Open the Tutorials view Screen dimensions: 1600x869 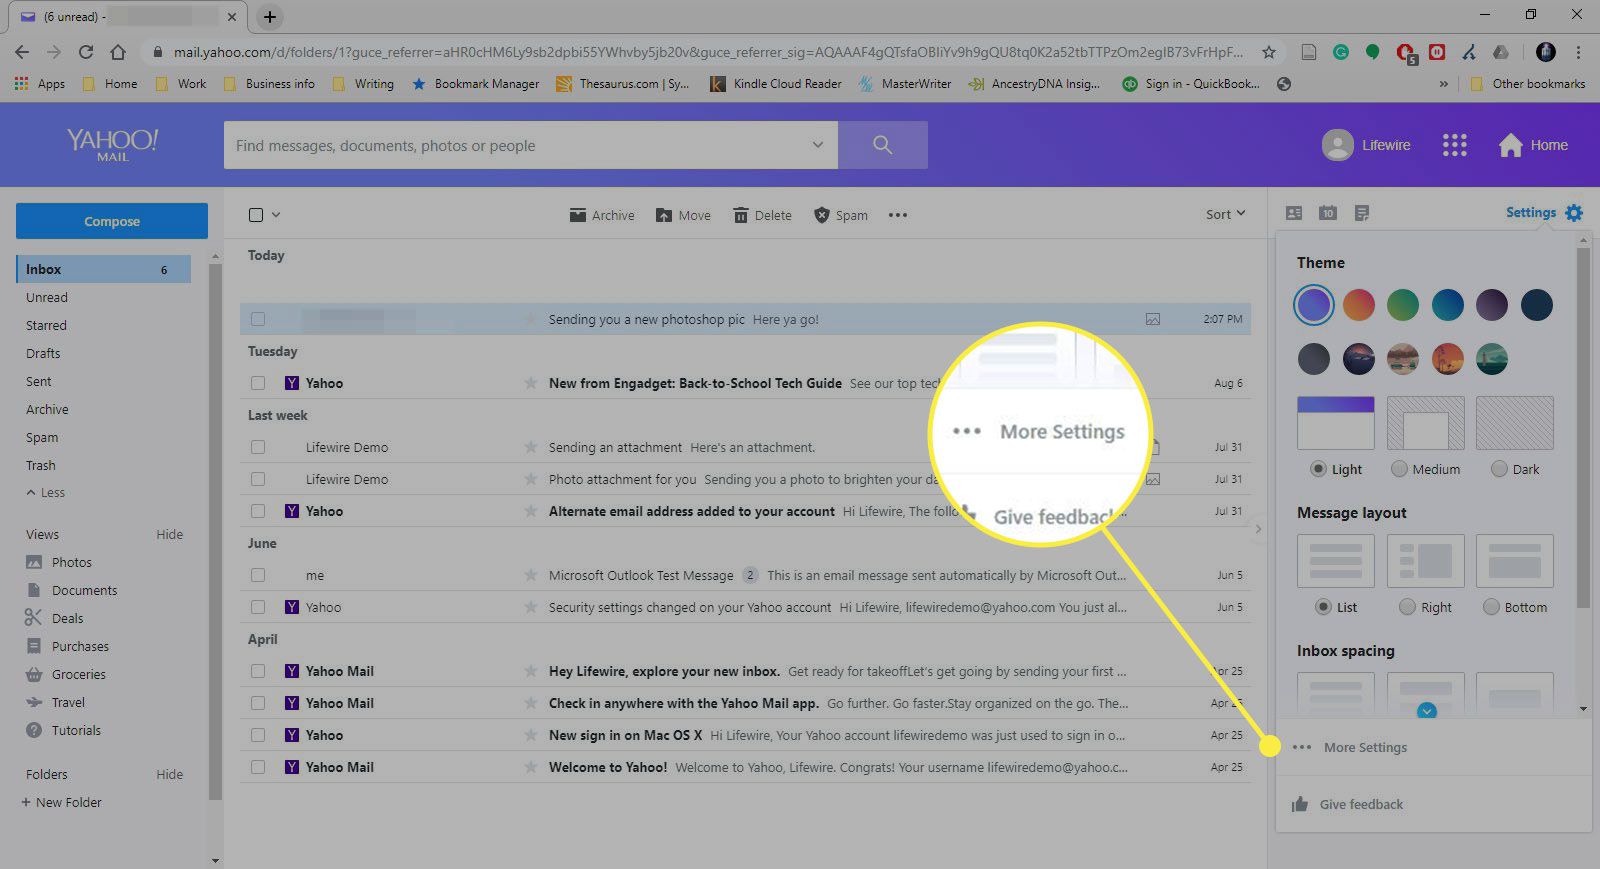click(x=76, y=730)
